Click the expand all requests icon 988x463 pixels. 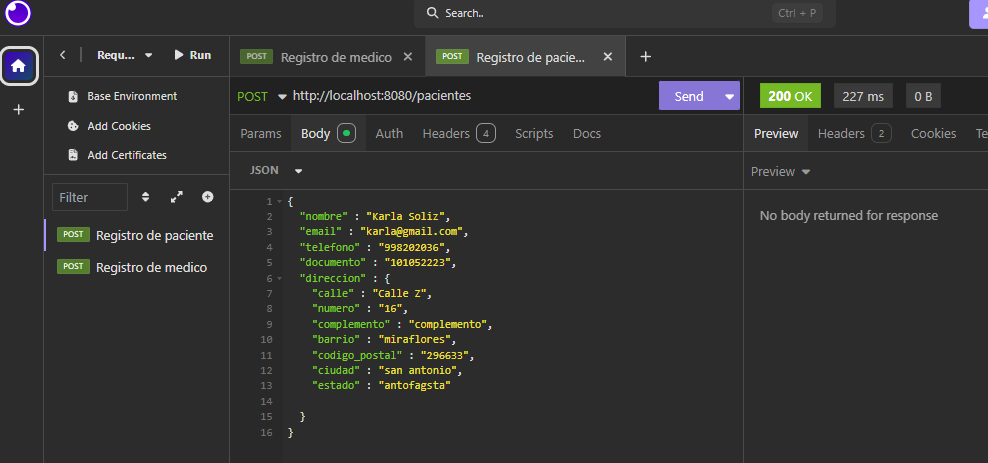[x=177, y=197]
